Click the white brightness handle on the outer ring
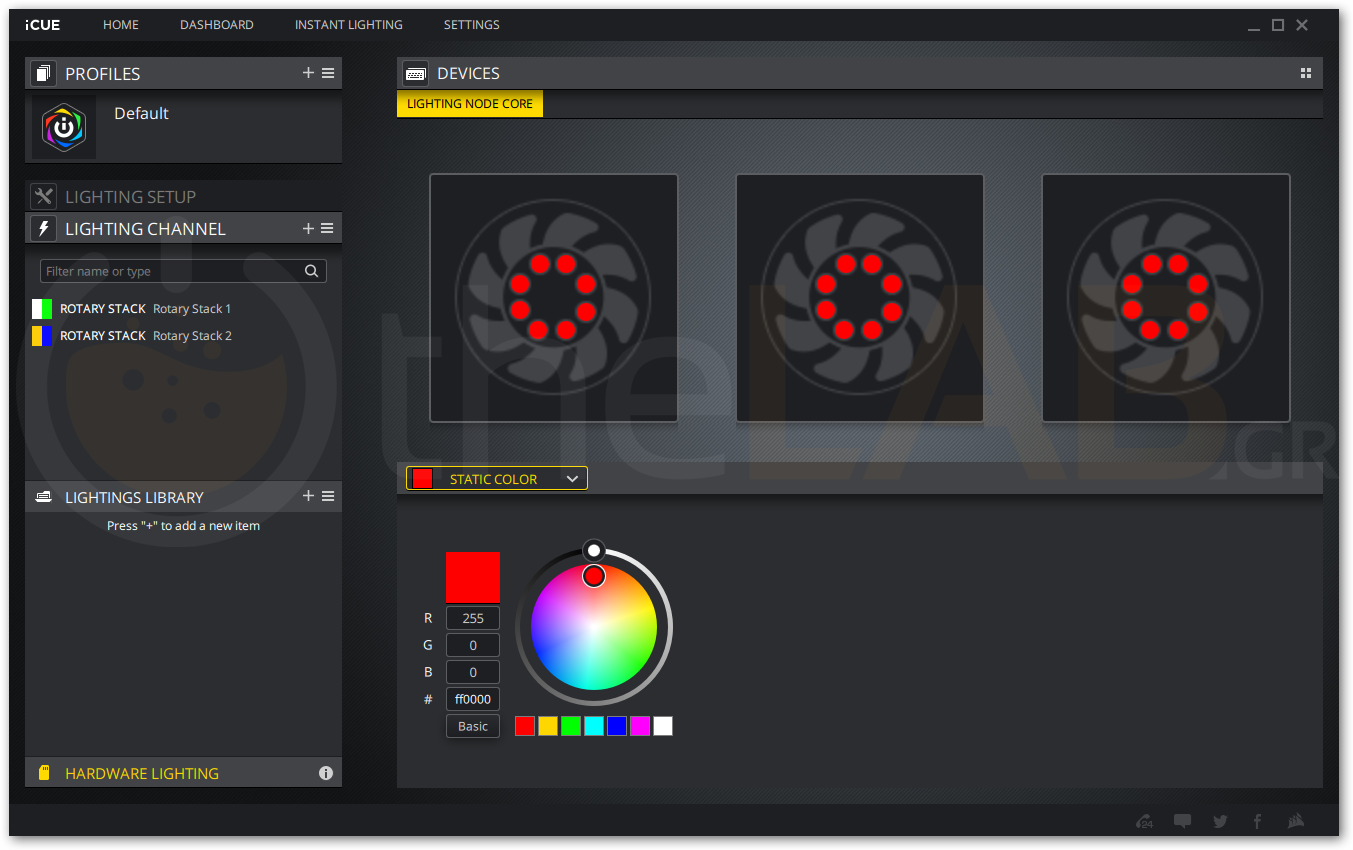This screenshot has width=1353, height=850. pyautogui.click(x=594, y=551)
